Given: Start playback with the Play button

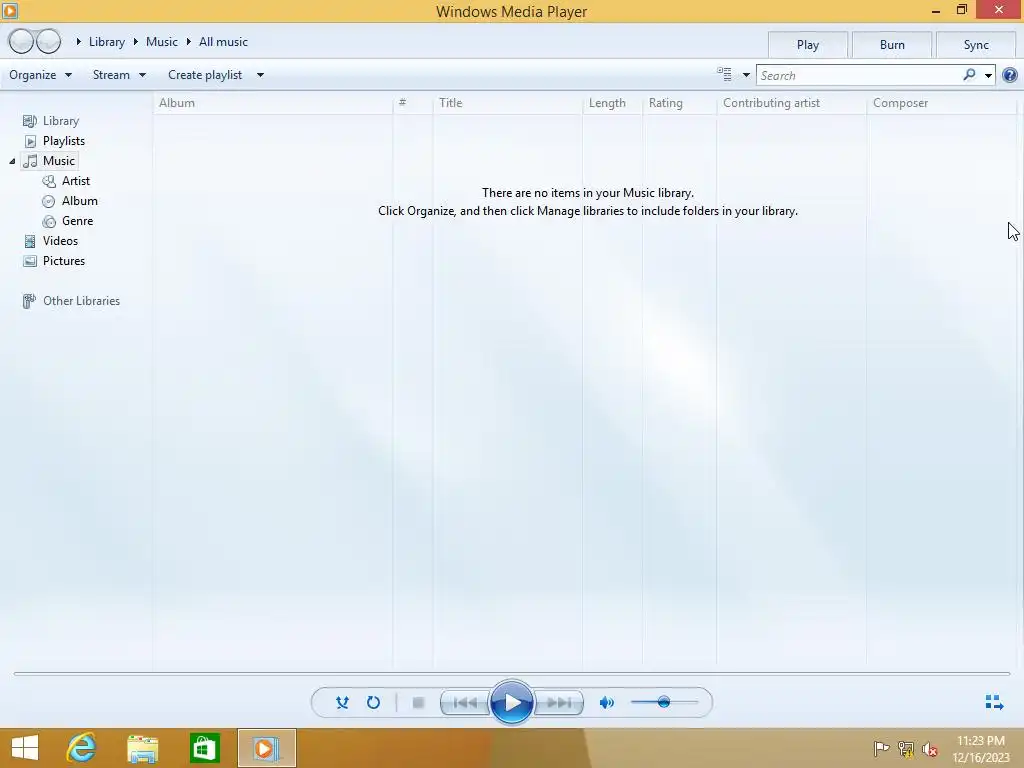Looking at the screenshot, I should (511, 703).
